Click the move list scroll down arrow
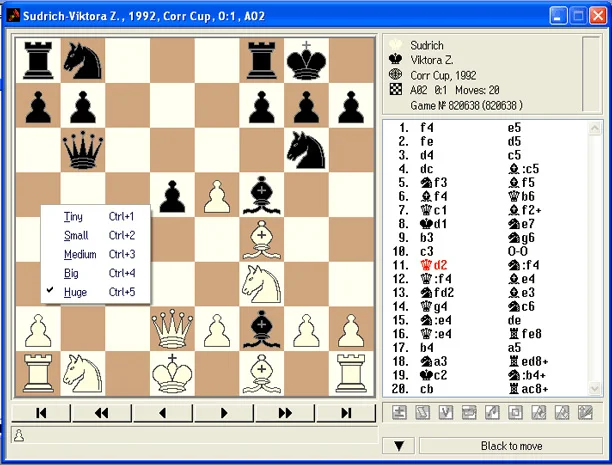Image resolution: width=612 pixels, height=465 pixels. (594, 388)
